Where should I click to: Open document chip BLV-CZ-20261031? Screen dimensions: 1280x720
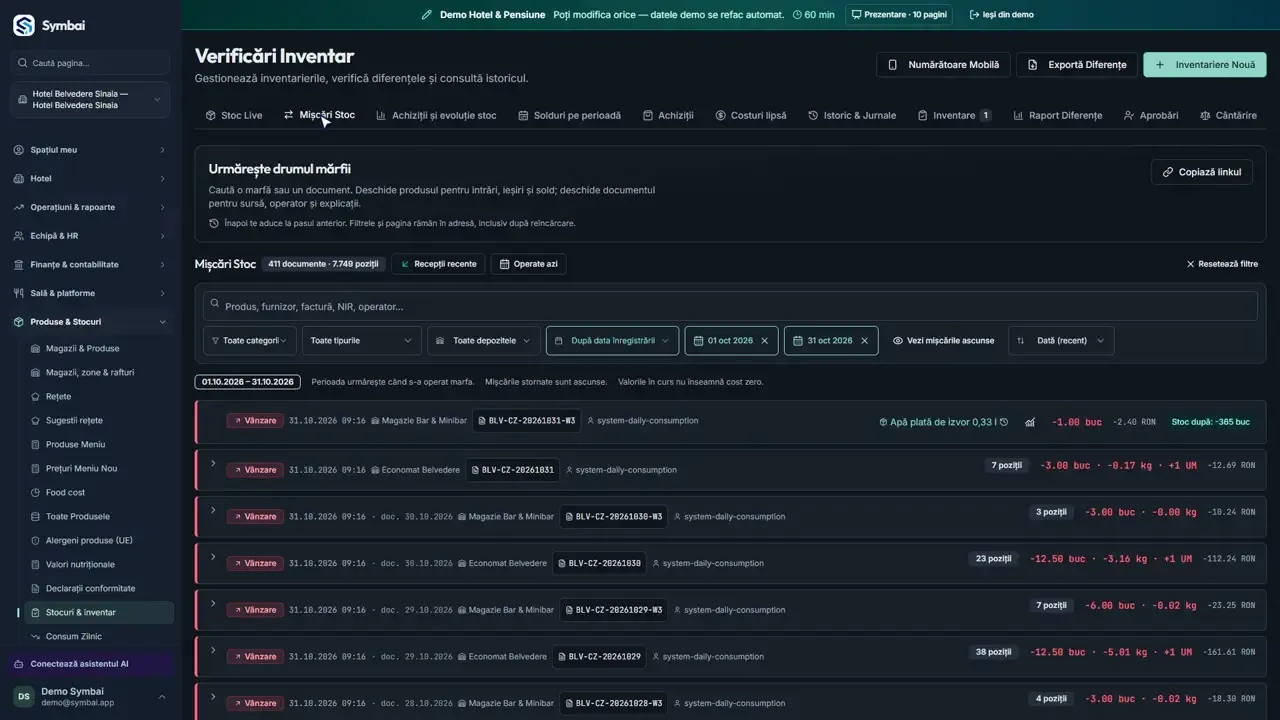(513, 470)
